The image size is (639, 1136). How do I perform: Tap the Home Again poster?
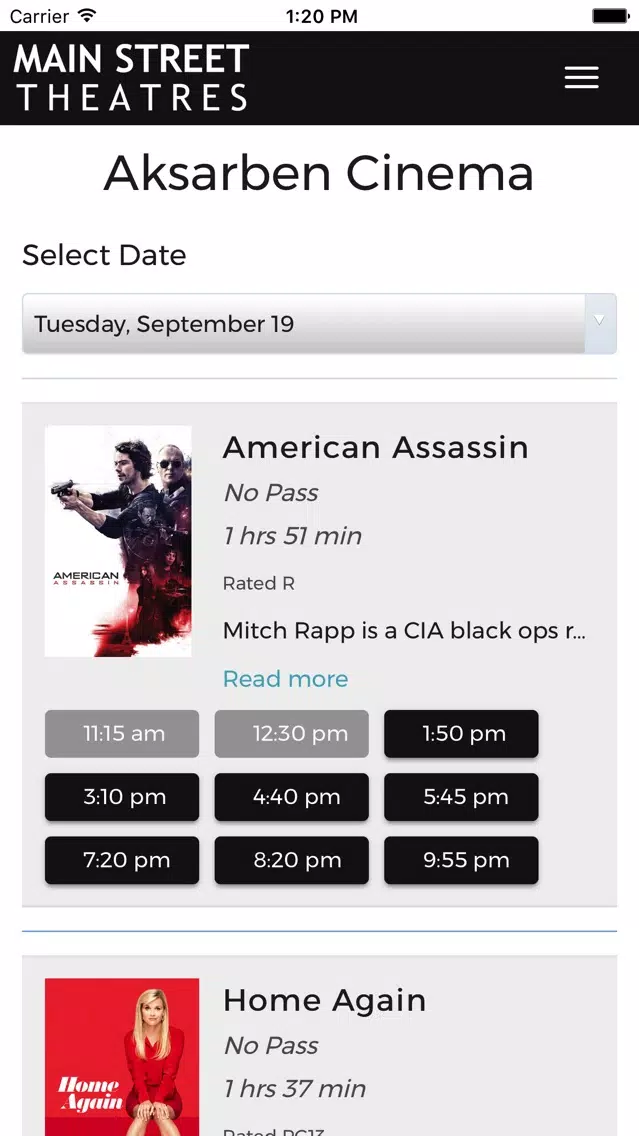point(122,1057)
